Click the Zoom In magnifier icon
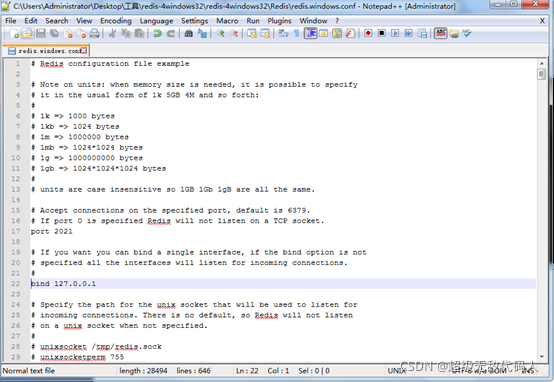Screen dimensions: 554x382 (x=221, y=34)
